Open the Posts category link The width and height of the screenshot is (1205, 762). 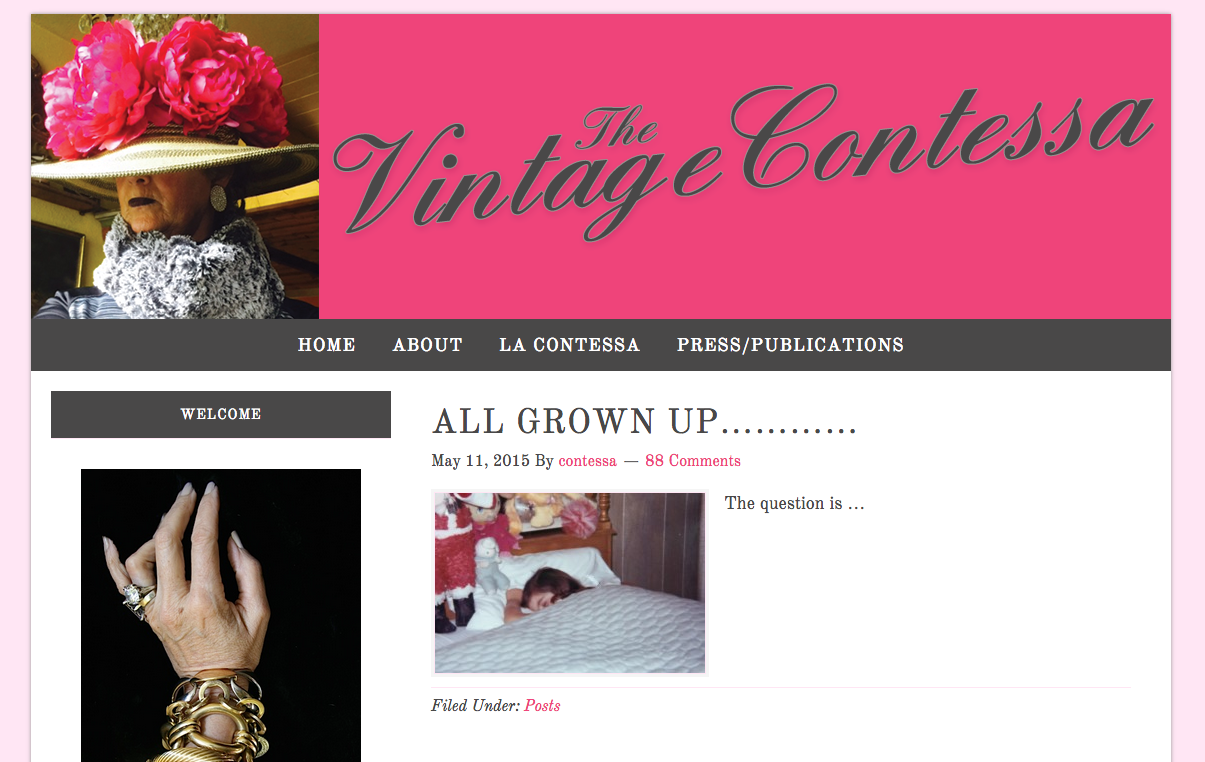(x=542, y=706)
